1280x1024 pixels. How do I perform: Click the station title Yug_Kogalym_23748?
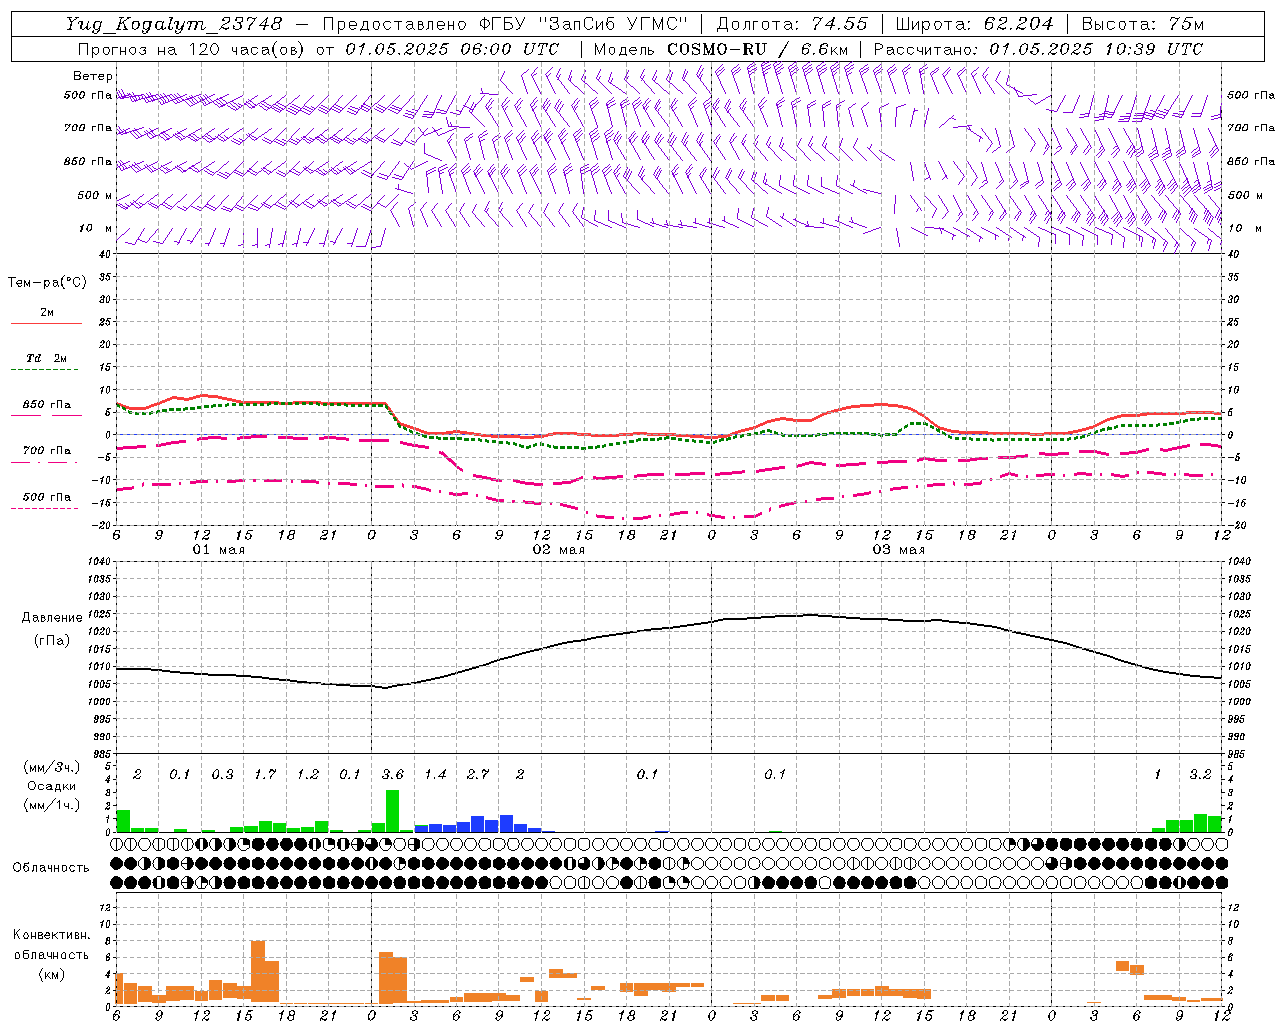tap(174, 24)
